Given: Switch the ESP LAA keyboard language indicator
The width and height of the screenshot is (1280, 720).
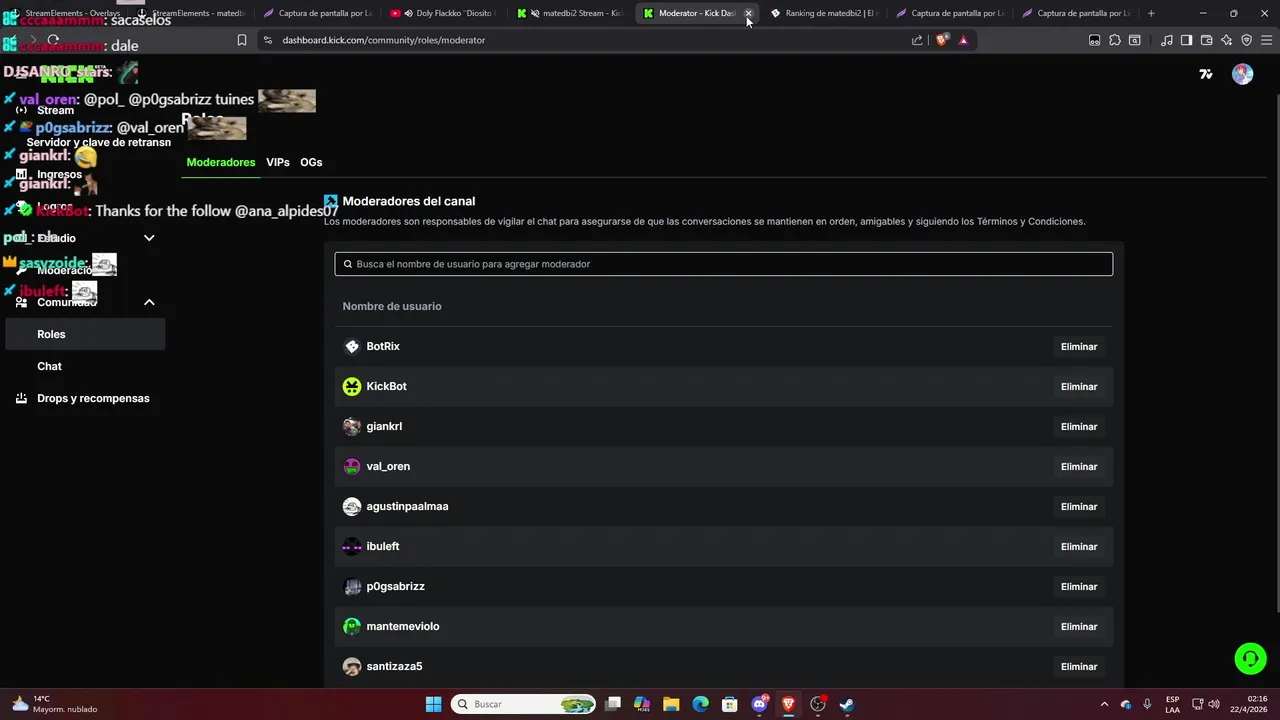Looking at the screenshot, I should (x=1172, y=704).
